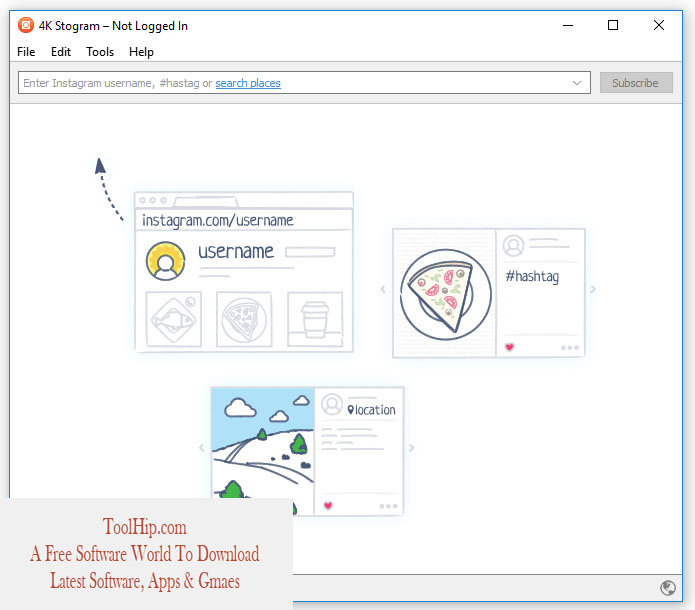This screenshot has width=695, height=610.
Task: Click the Instagram username search field
Action: tap(304, 83)
